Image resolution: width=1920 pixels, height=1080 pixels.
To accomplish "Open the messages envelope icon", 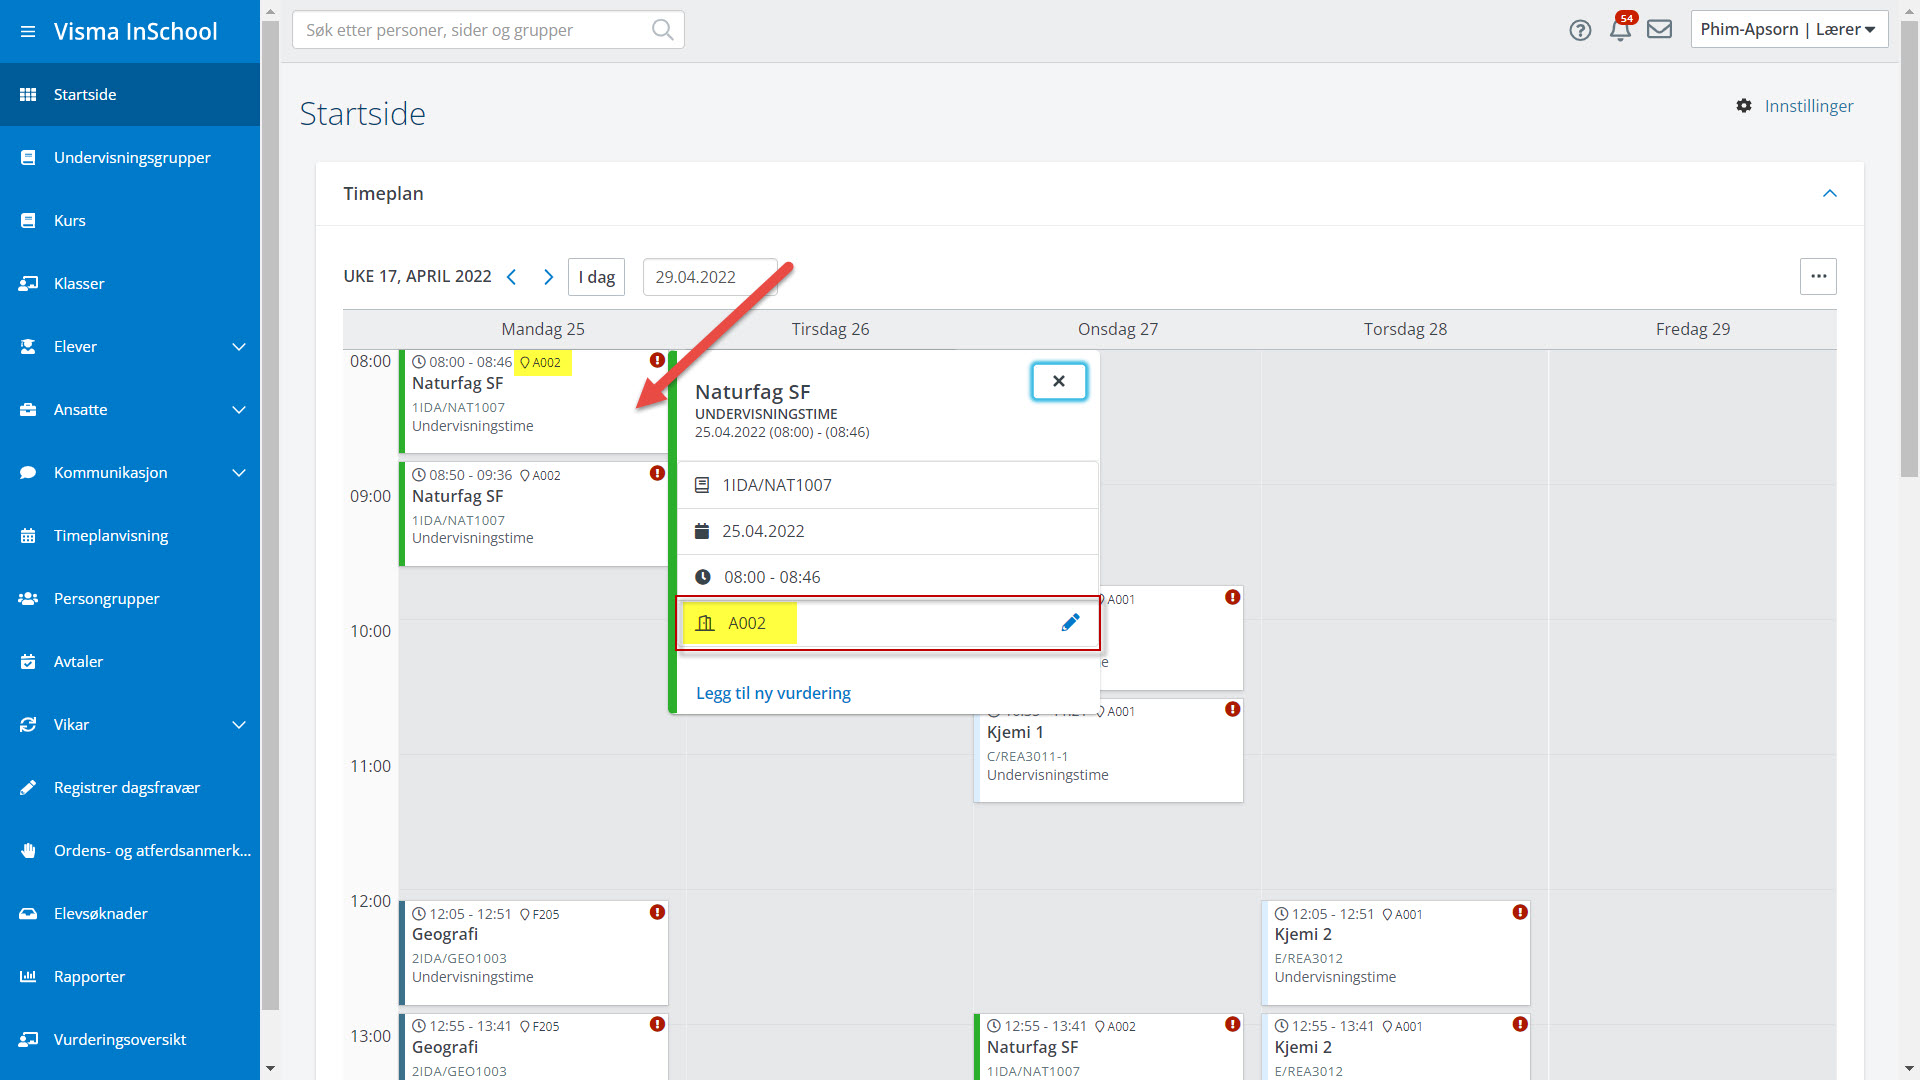I will tap(1659, 30).
